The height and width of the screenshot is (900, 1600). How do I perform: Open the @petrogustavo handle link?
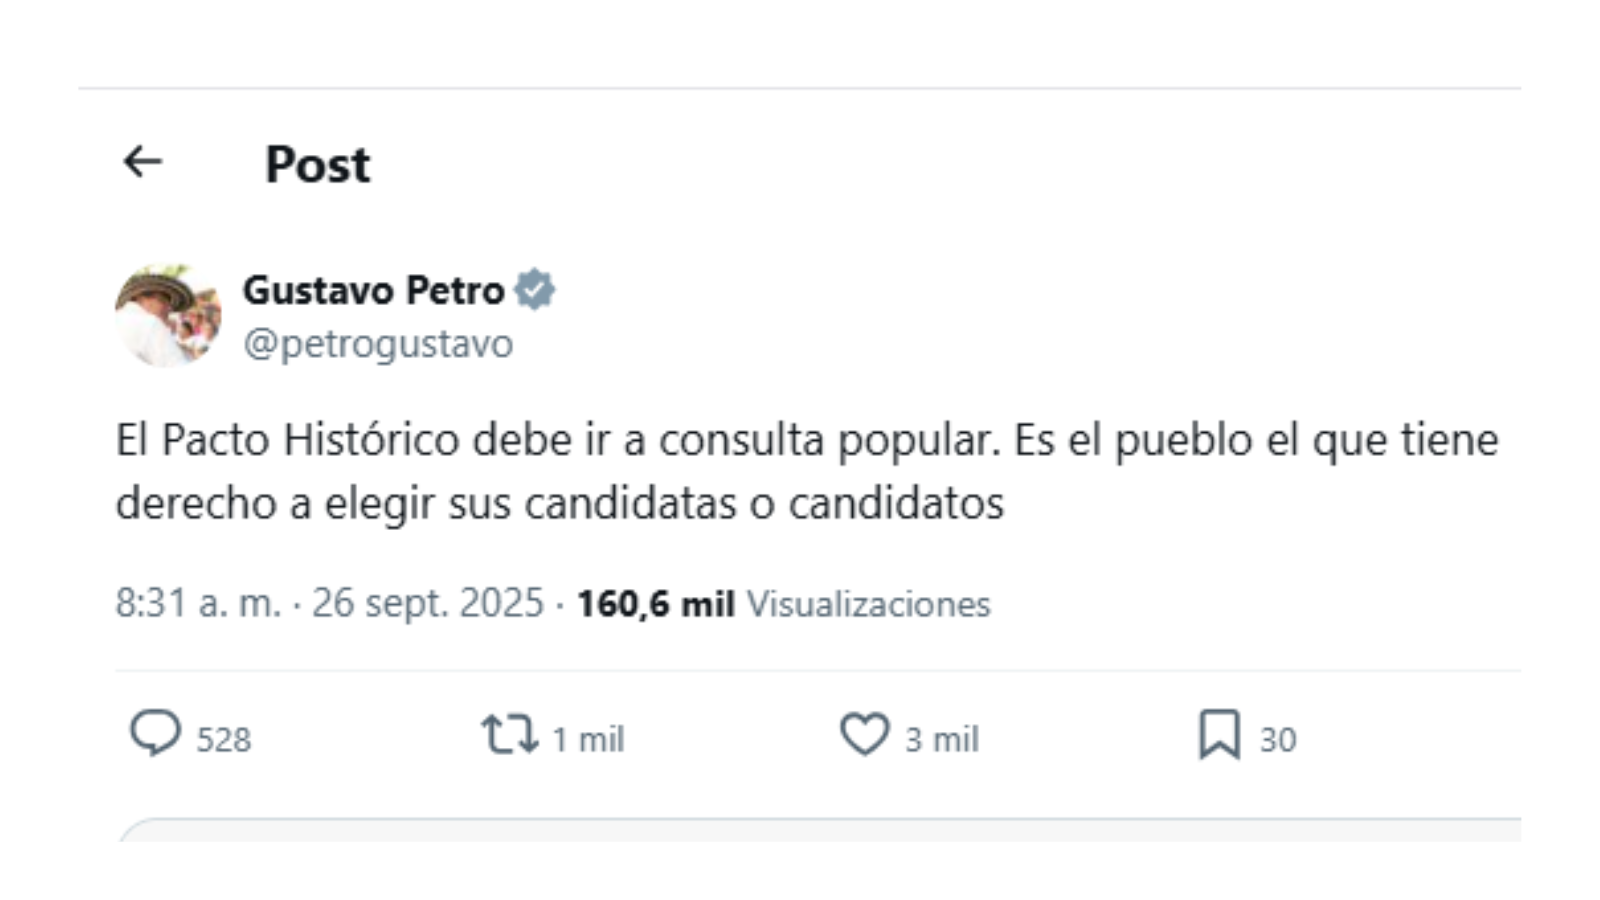click(378, 344)
